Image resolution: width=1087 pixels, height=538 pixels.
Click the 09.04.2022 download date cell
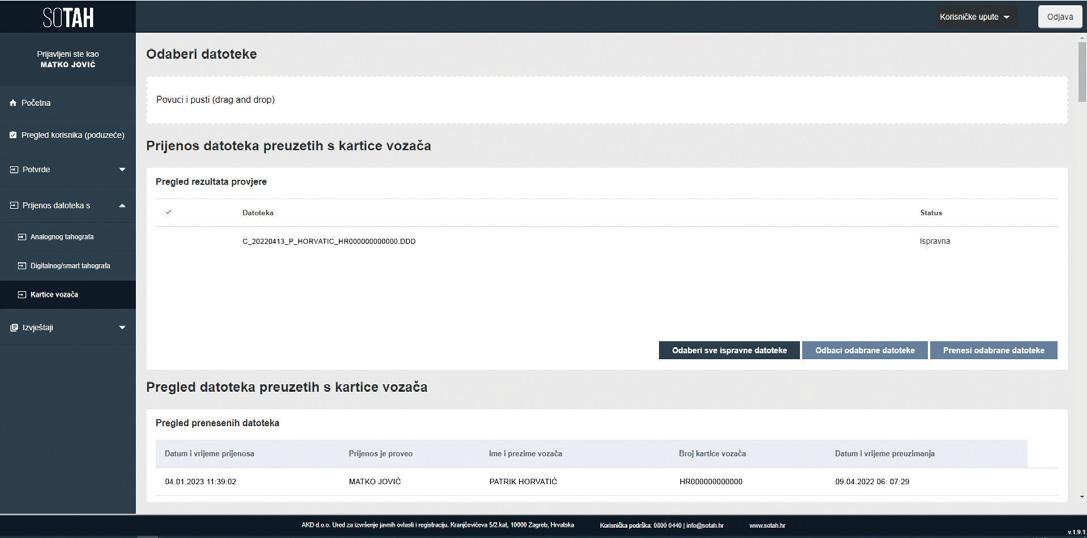click(x=872, y=482)
